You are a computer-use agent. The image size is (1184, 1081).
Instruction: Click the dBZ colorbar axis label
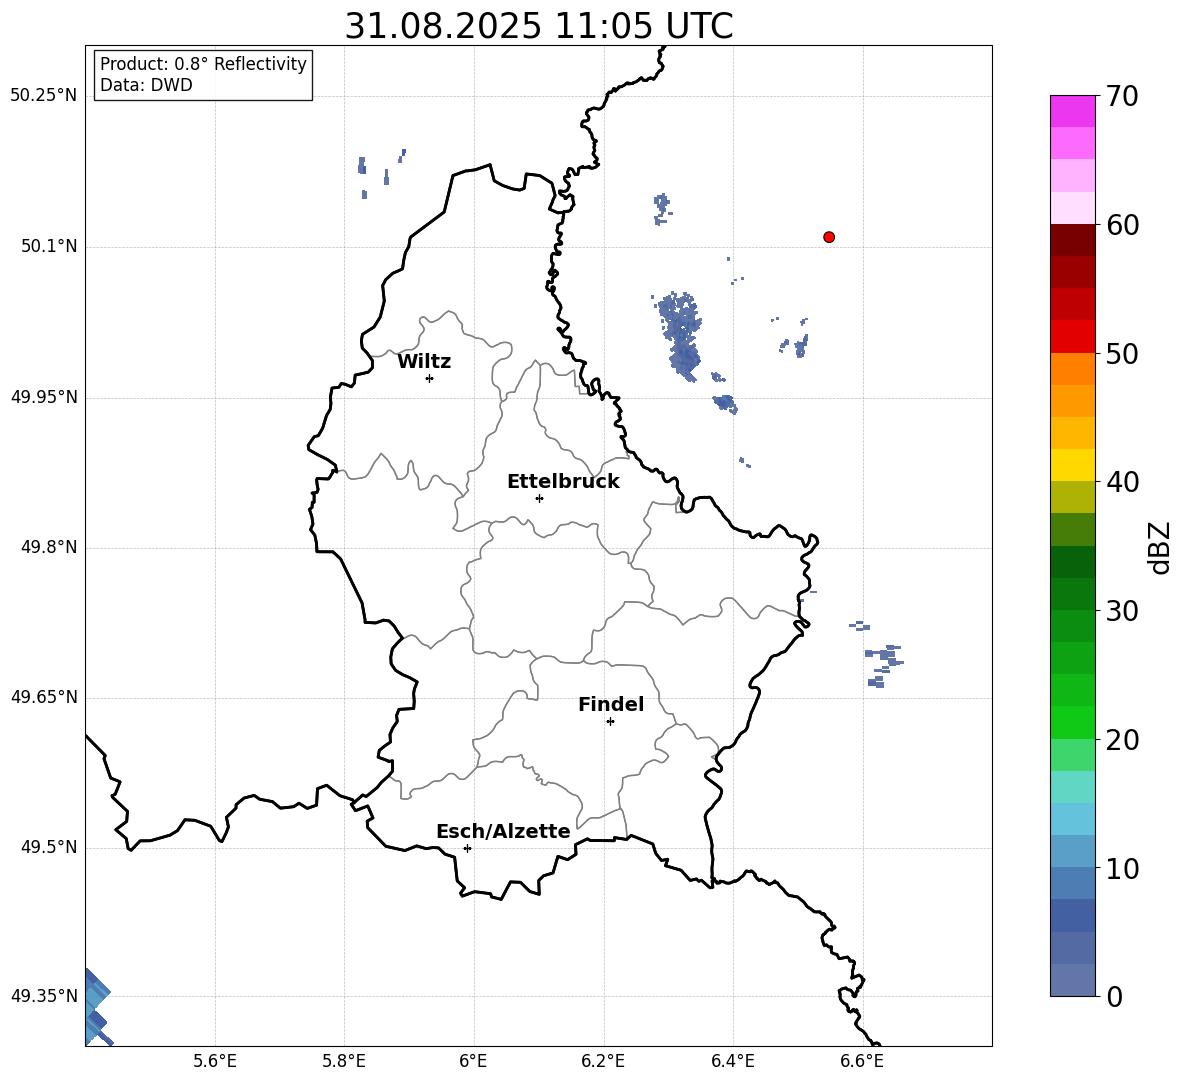1159,547
